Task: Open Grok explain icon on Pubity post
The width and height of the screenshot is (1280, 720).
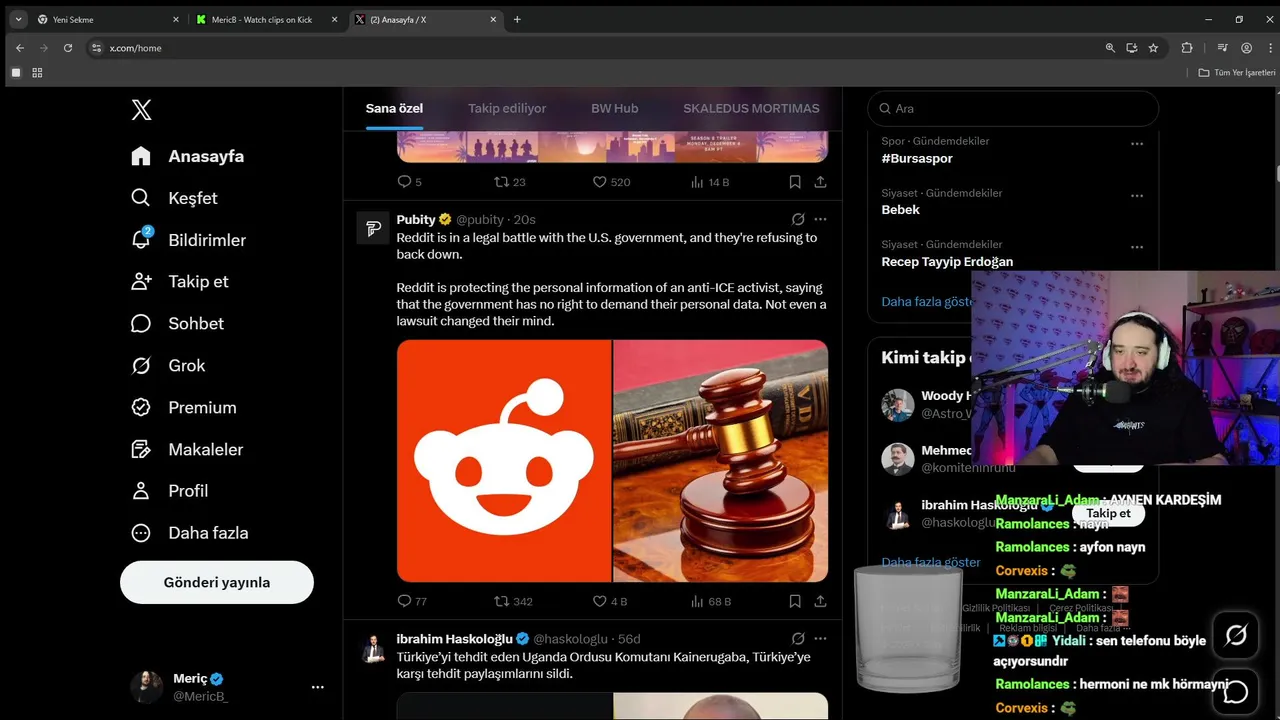Action: tap(798, 219)
